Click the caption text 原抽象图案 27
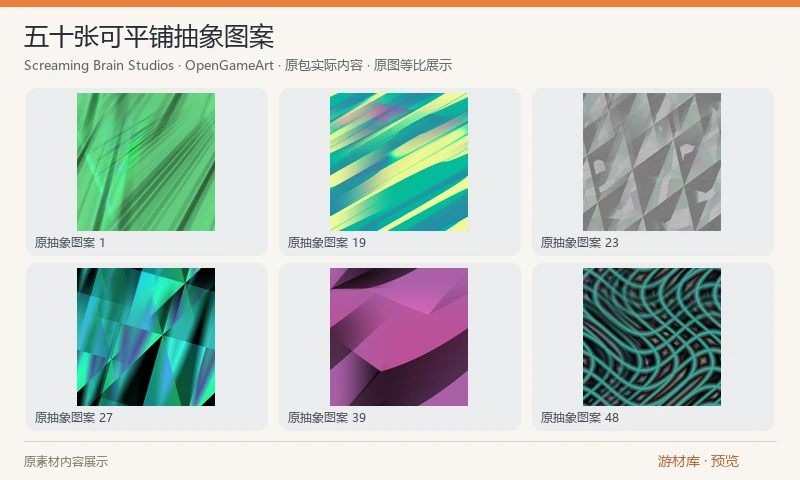The width and height of the screenshot is (800, 480). [x=73, y=418]
